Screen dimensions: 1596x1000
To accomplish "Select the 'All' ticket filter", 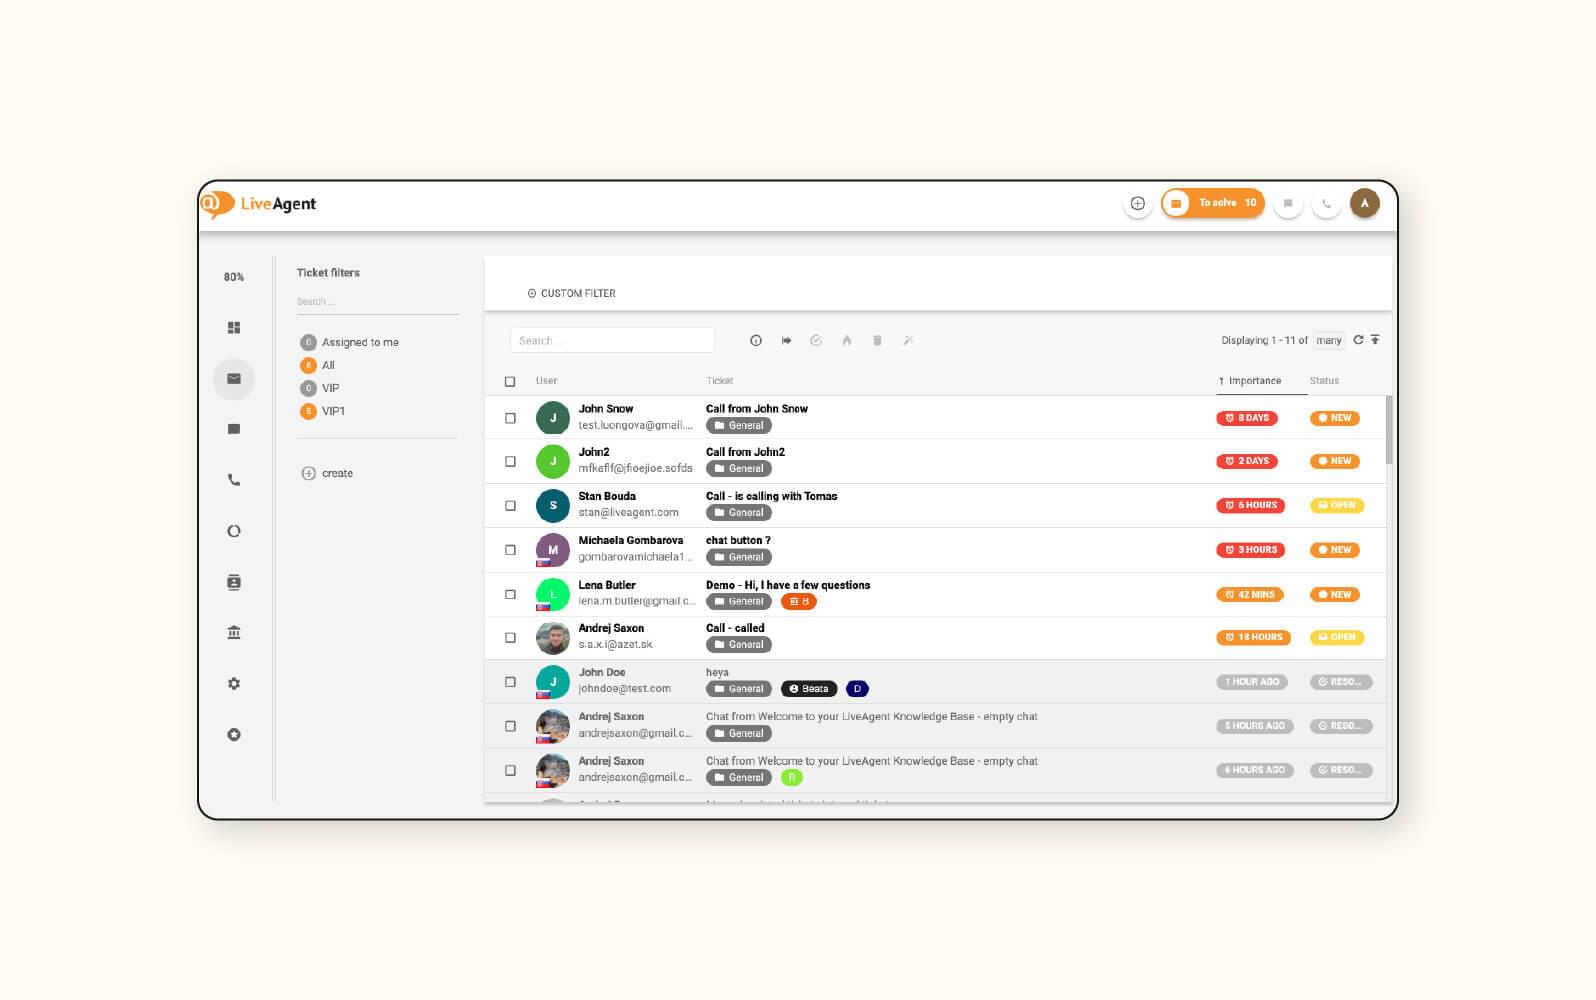I will click(x=318, y=365).
